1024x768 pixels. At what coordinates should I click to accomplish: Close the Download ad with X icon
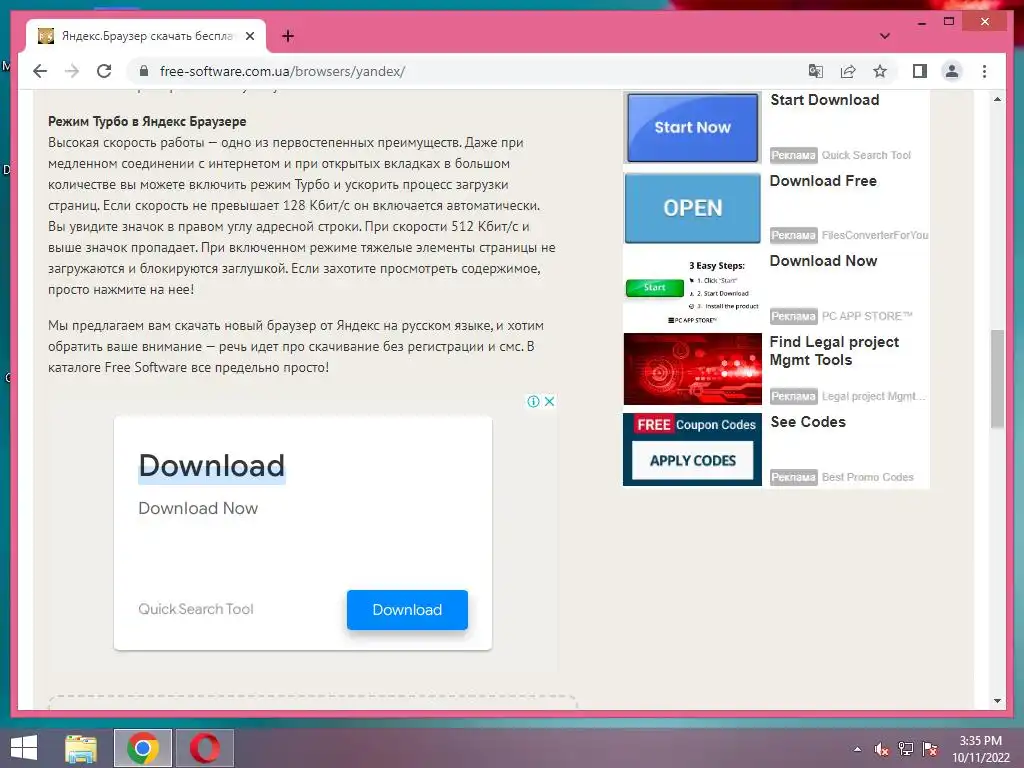(x=550, y=401)
